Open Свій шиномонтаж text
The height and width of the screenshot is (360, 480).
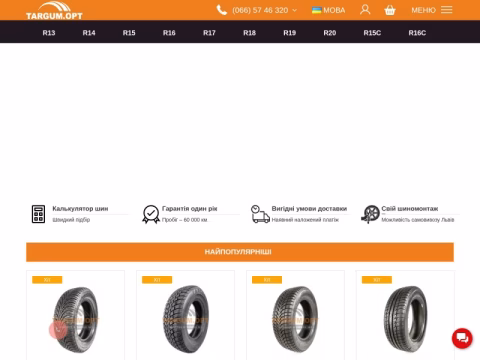point(410,209)
